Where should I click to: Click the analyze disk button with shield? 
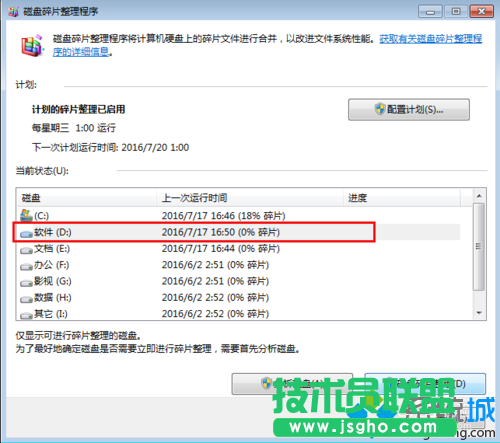pos(292,384)
